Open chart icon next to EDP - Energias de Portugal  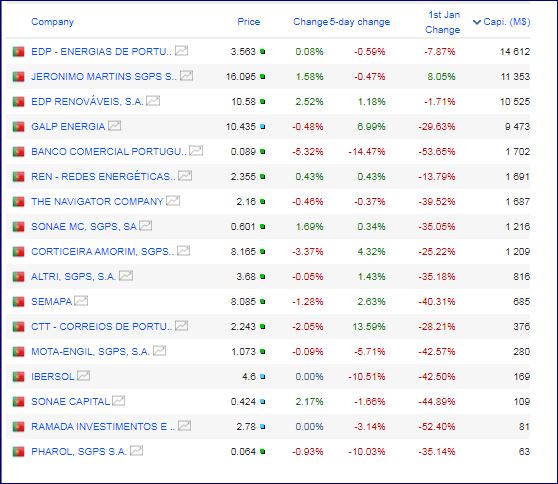[181, 51]
